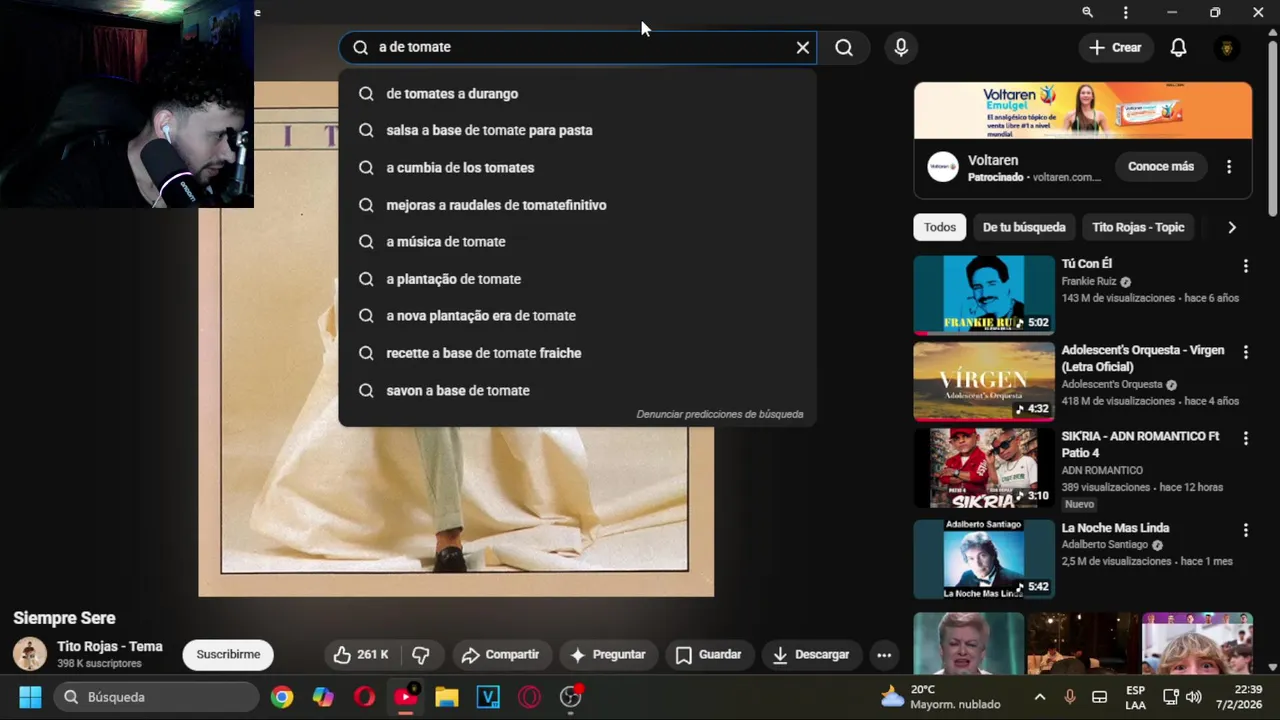Click the 'Preguntar' button
1280x720 pixels.
(608, 654)
